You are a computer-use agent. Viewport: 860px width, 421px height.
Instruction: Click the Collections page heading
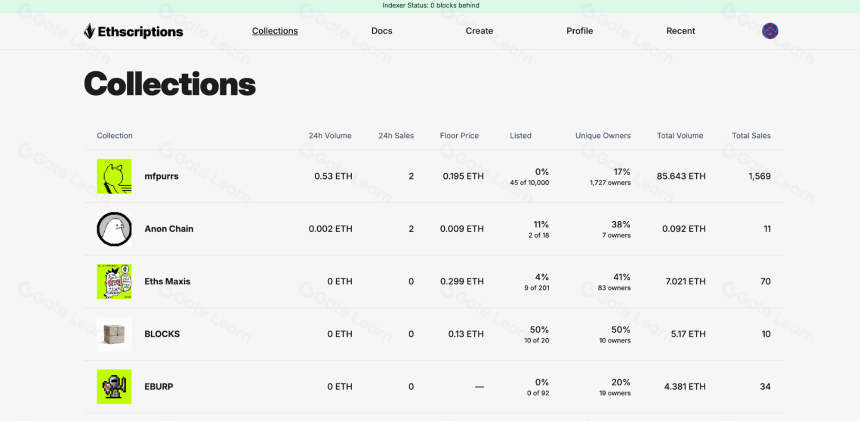click(x=170, y=85)
